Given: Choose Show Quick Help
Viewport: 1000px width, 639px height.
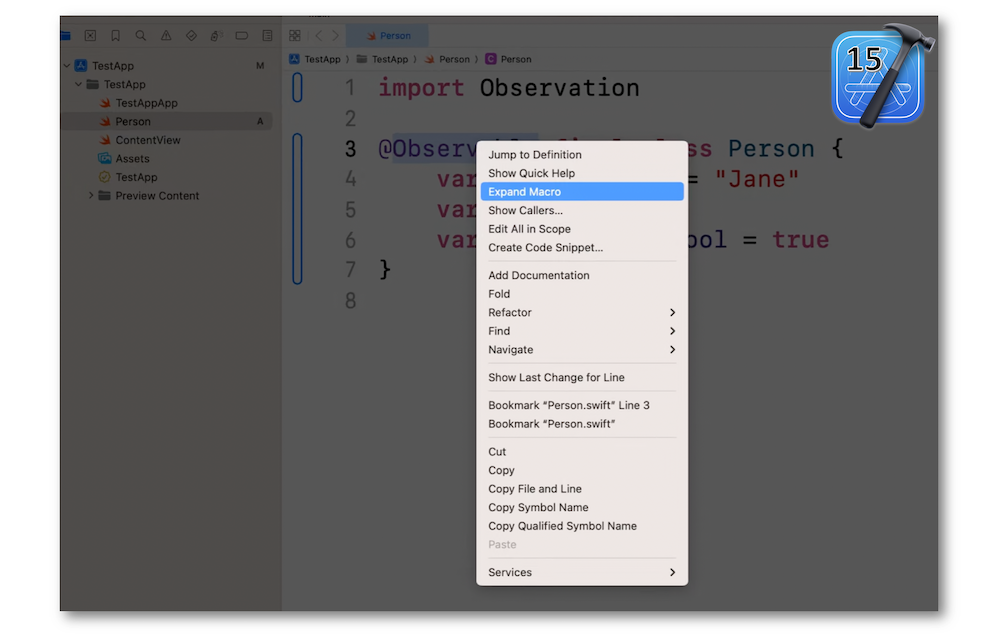Looking at the screenshot, I should point(582,173).
